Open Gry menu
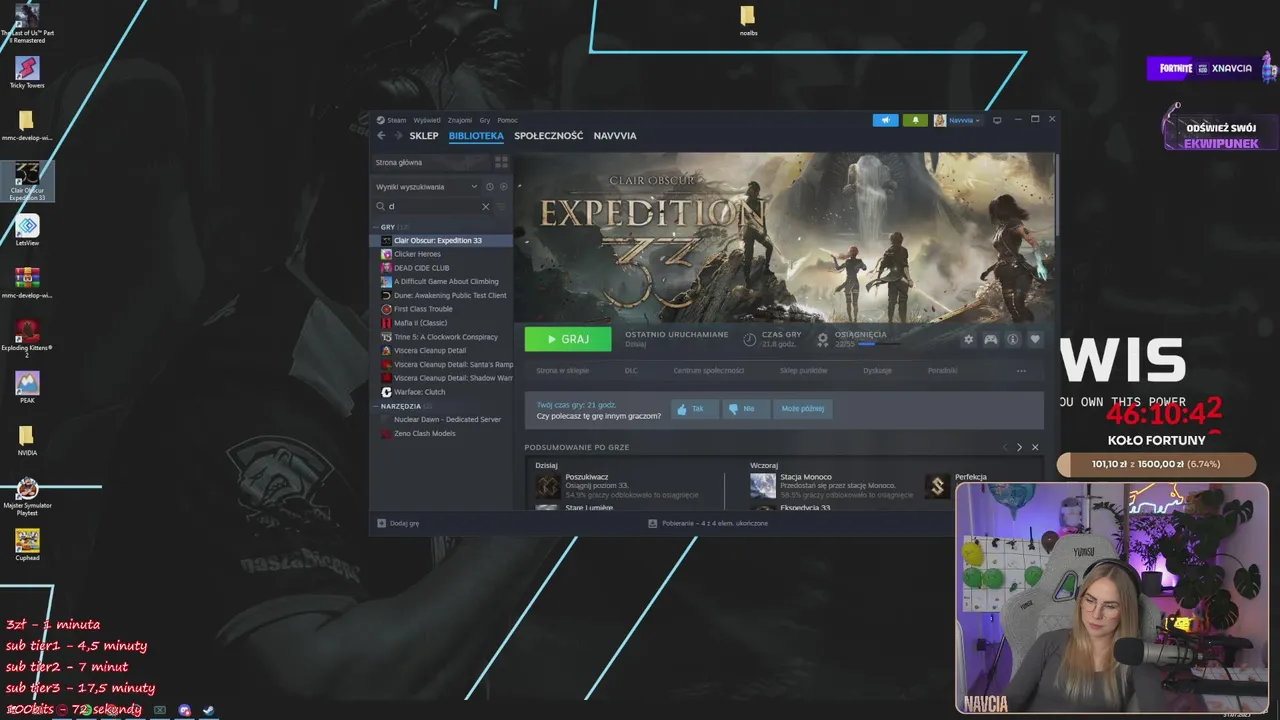 (485, 120)
